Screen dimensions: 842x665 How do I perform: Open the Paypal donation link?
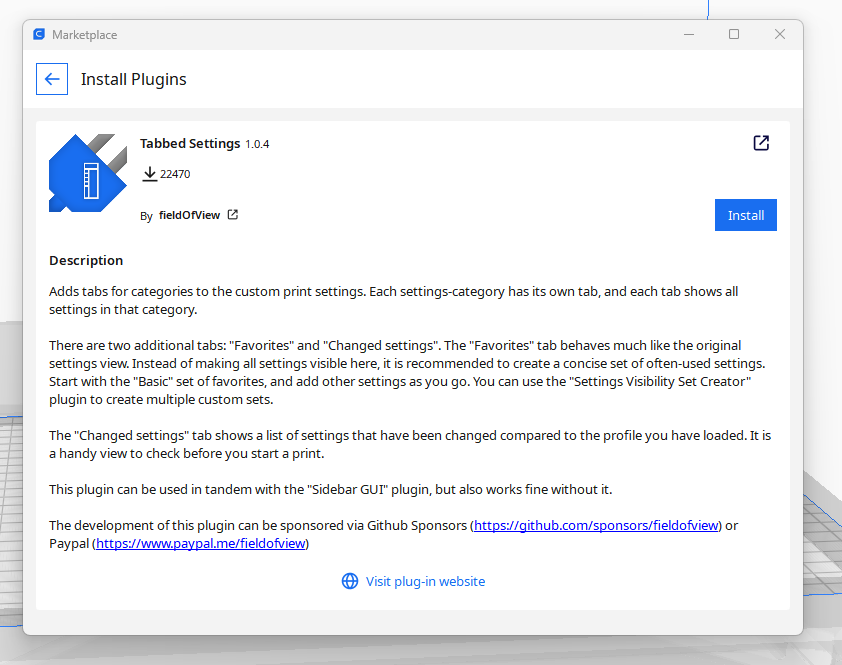(x=199, y=543)
